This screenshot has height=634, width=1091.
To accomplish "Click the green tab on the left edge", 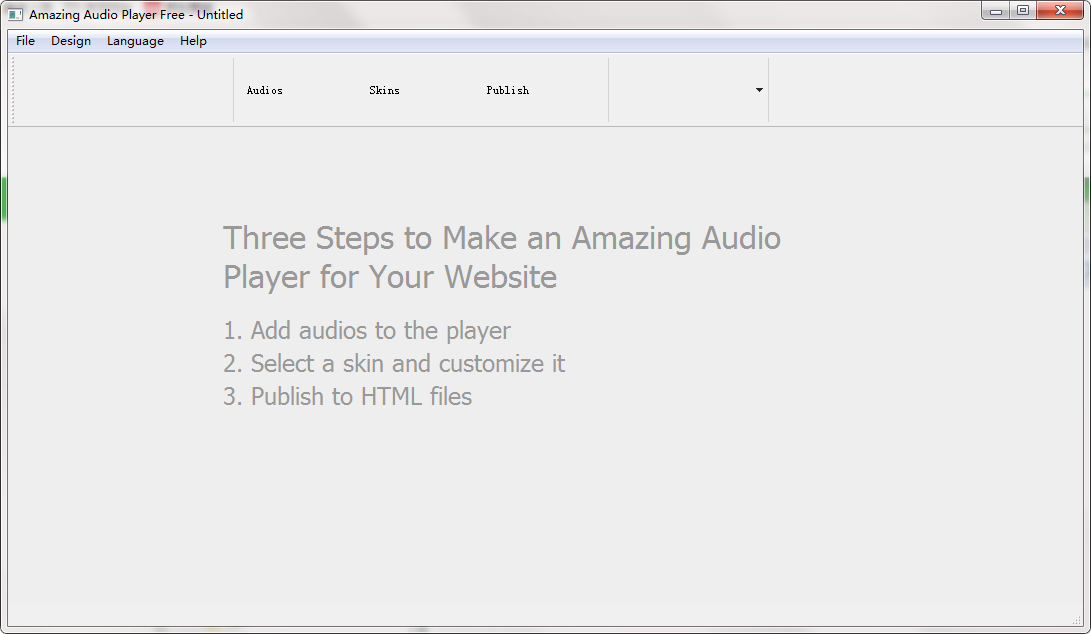I will pyautogui.click(x=4, y=198).
